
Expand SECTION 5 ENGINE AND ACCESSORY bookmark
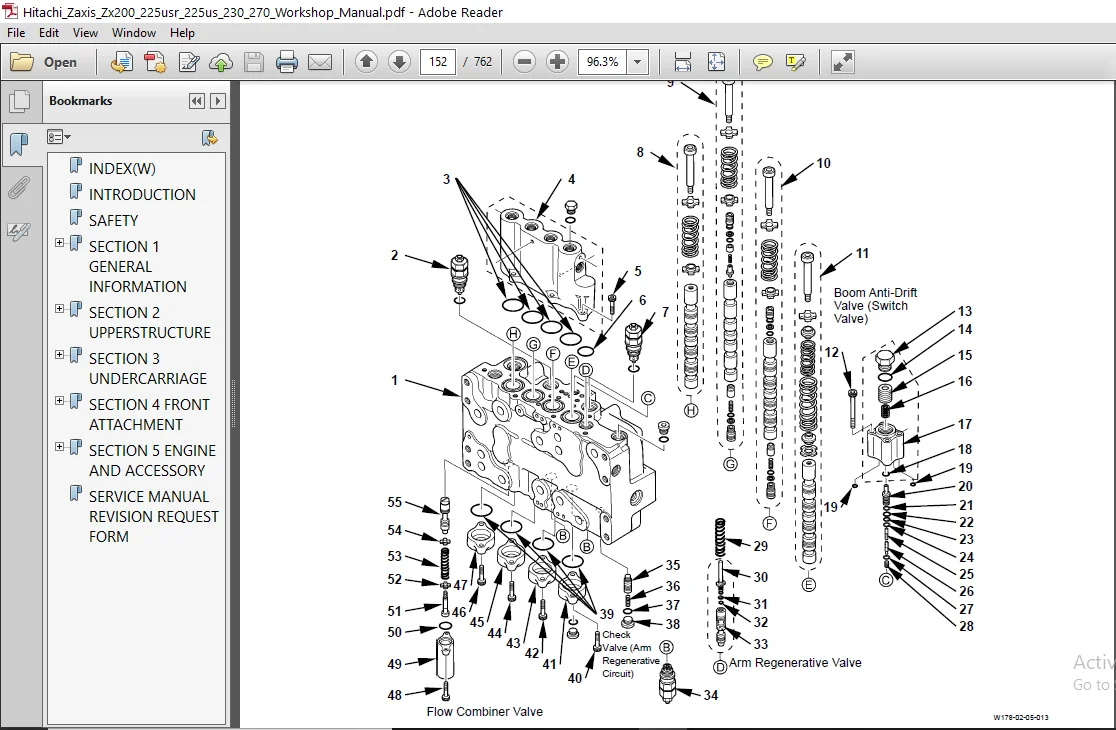point(60,447)
